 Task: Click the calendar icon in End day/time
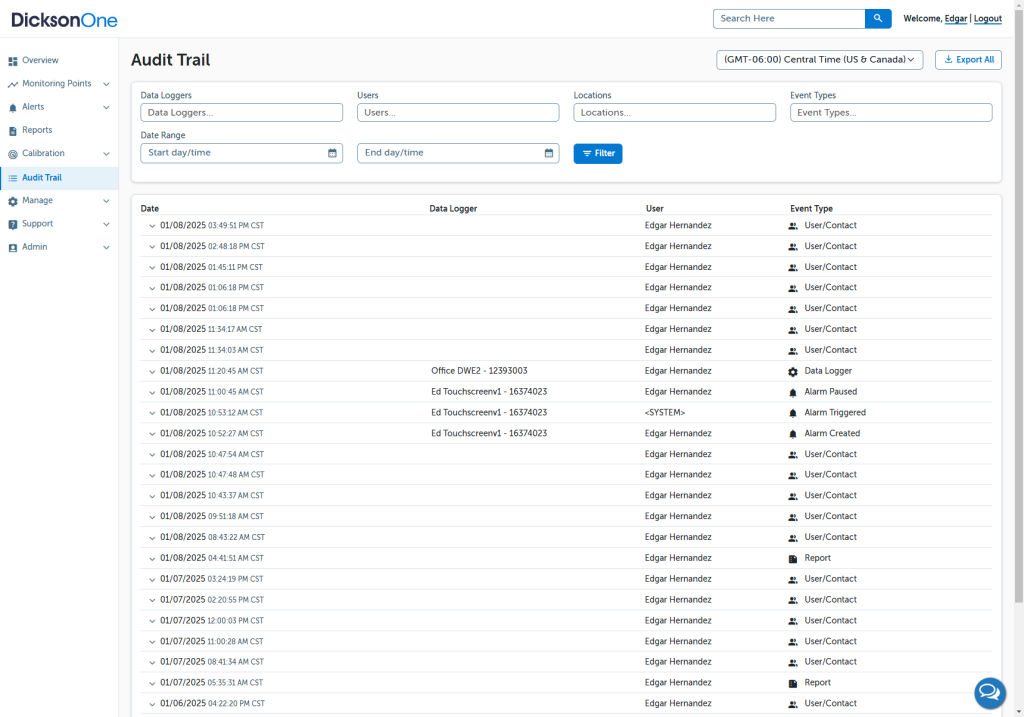pyautogui.click(x=549, y=153)
